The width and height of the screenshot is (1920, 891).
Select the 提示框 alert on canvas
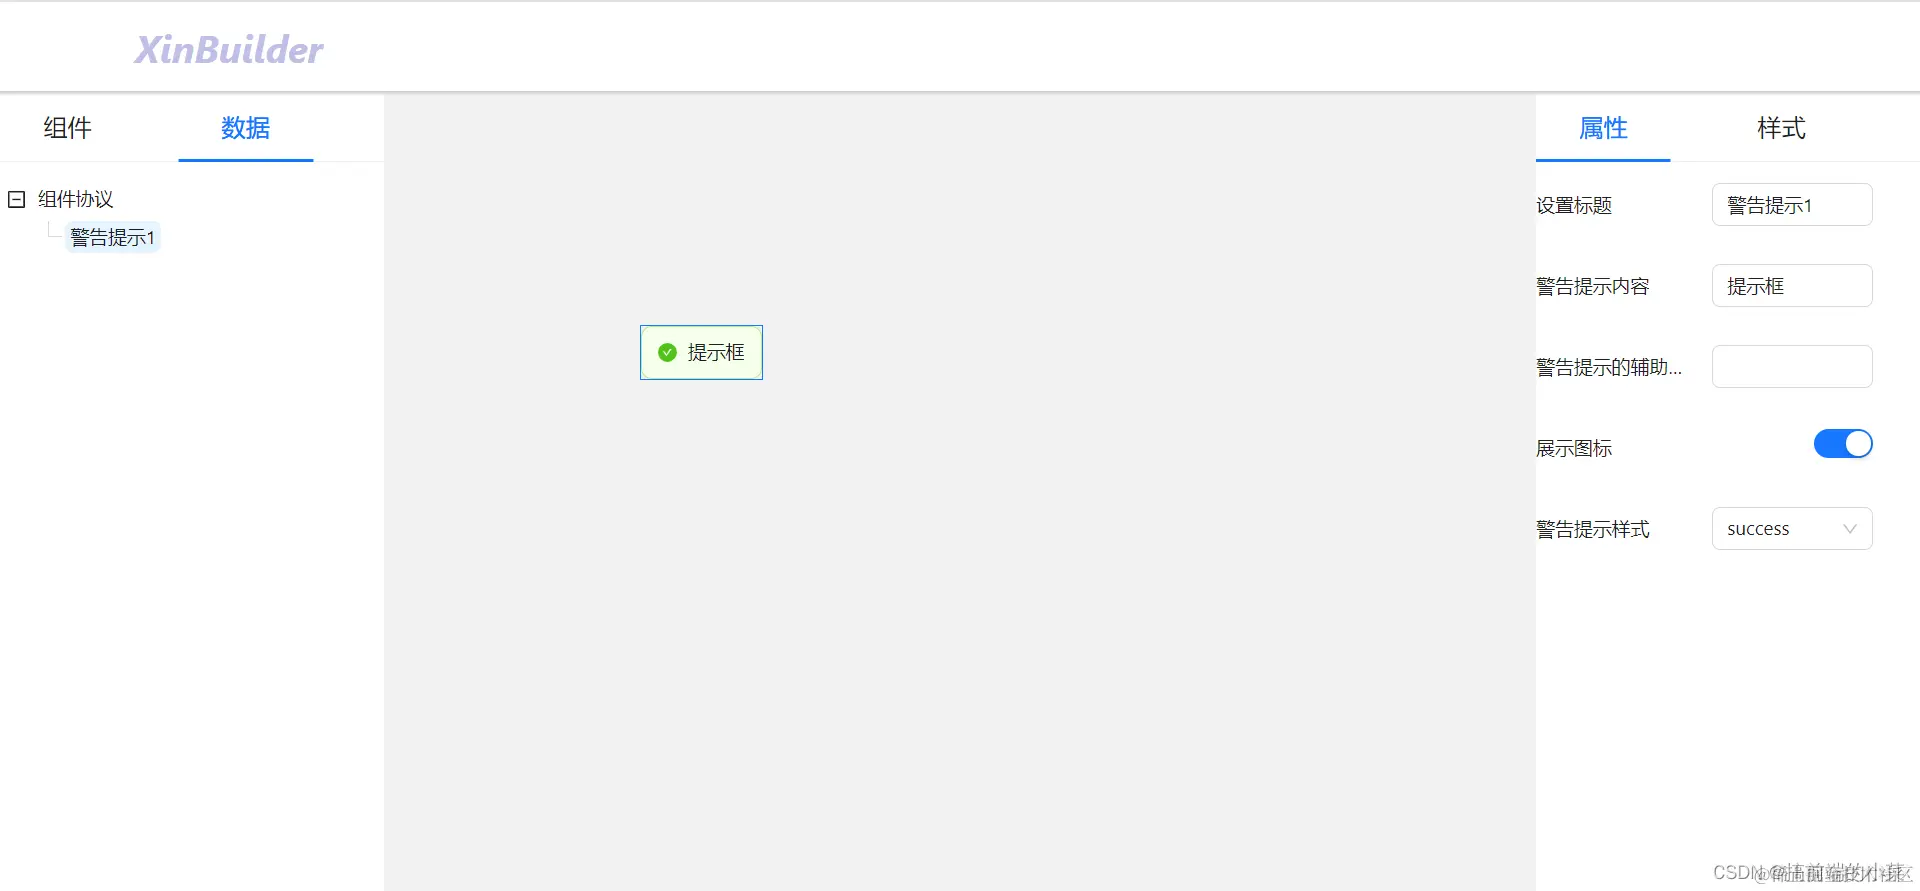[x=701, y=352]
